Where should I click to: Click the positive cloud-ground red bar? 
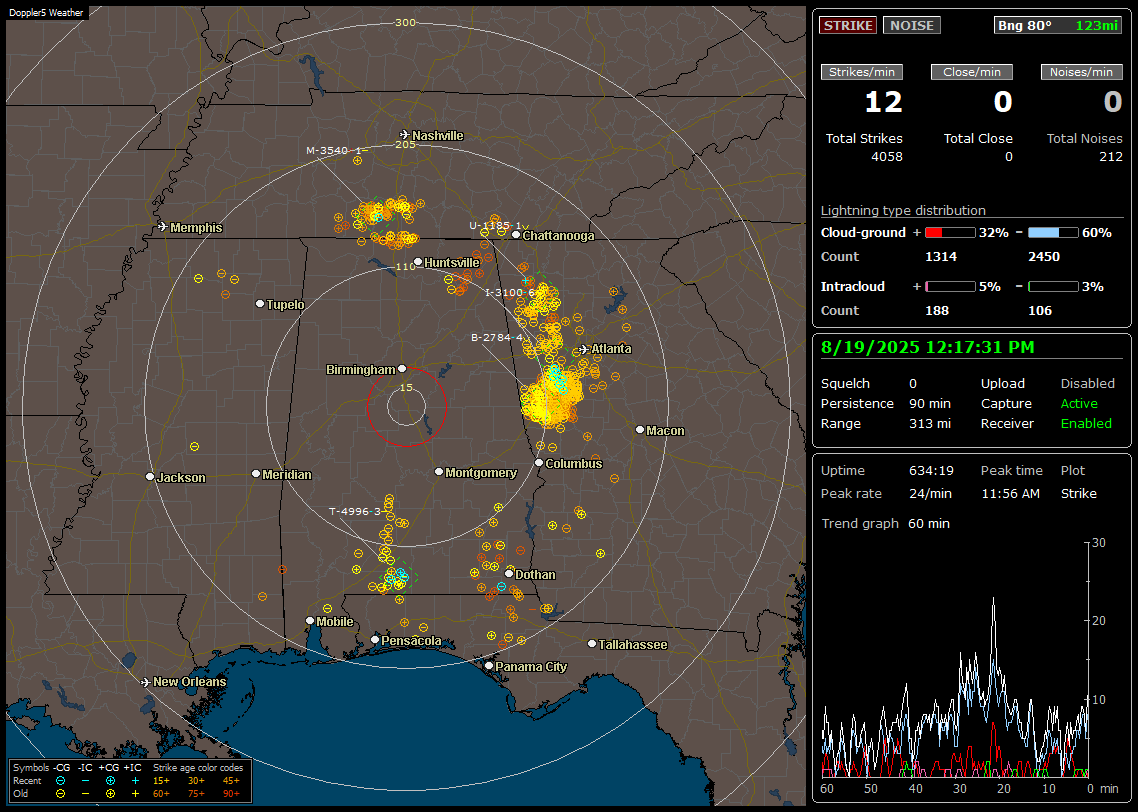pyautogui.click(x=950, y=233)
